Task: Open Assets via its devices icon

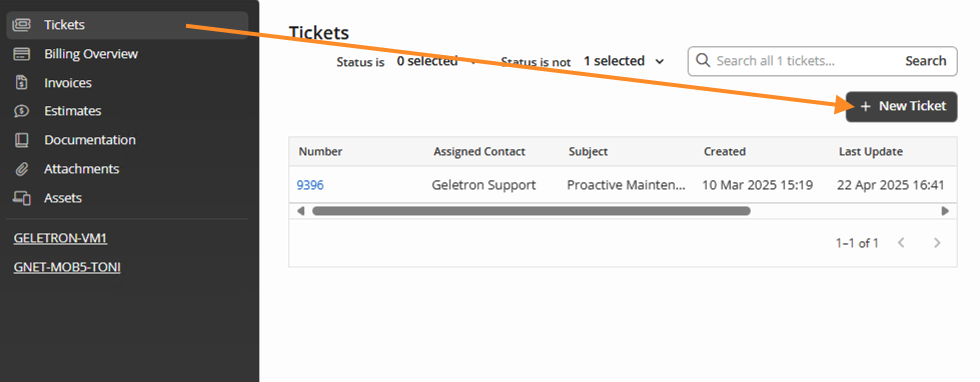Action: (x=22, y=198)
